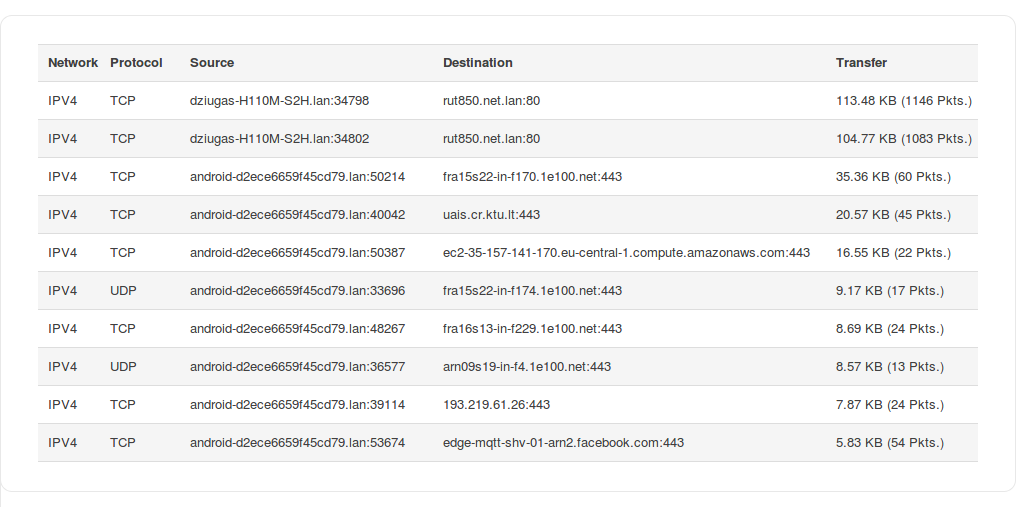
Task: Click the Destination column header
Action: (x=478, y=63)
